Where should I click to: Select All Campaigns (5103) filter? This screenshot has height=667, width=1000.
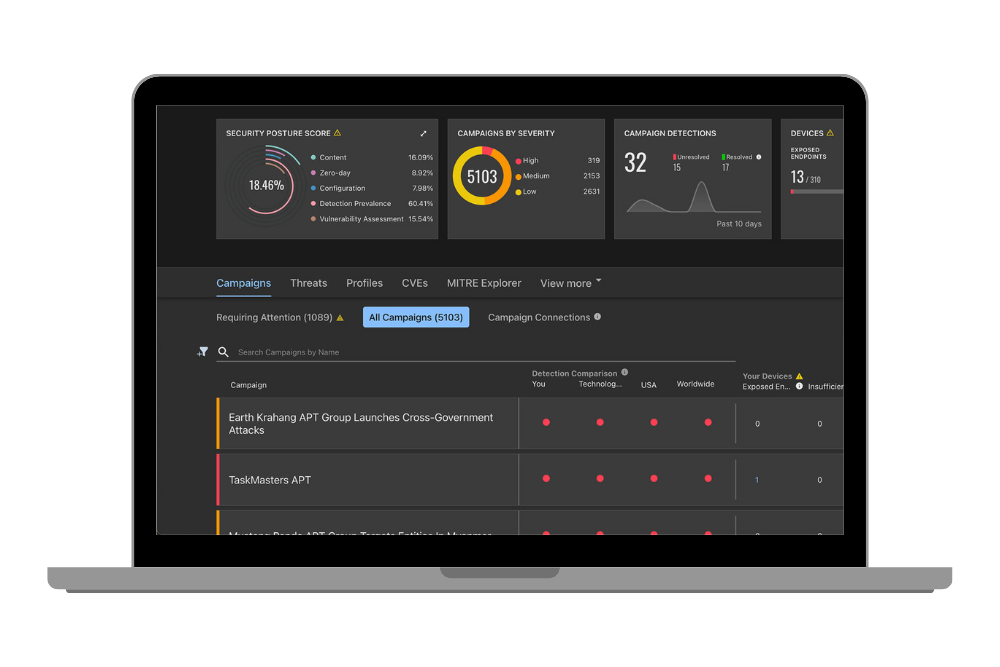pos(416,317)
